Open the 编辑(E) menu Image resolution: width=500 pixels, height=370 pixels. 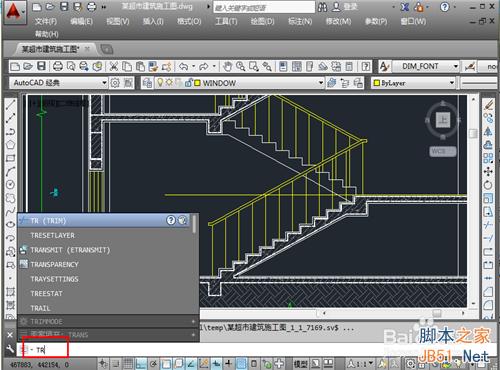(82, 22)
